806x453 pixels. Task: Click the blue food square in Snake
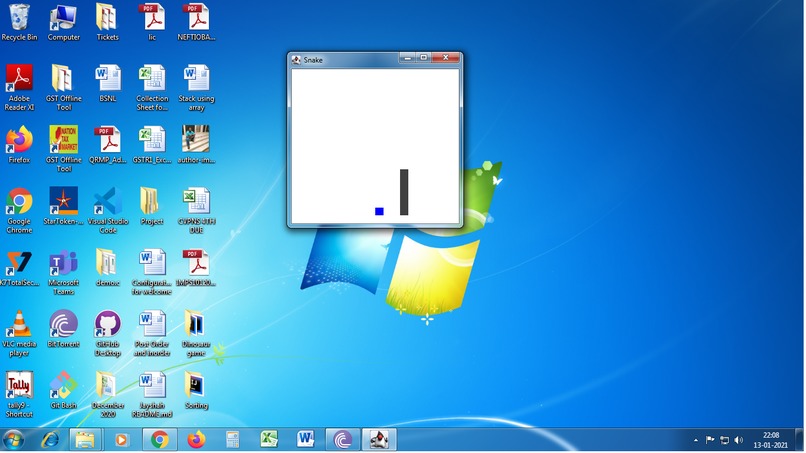tap(379, 211)
